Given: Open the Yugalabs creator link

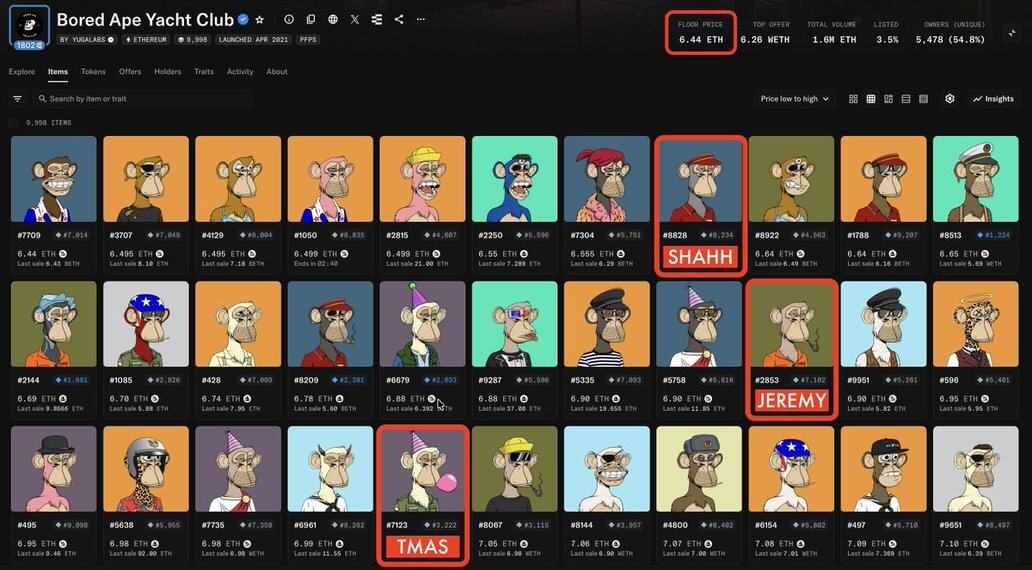Looking at the screenshot, I should click(87, 40).
